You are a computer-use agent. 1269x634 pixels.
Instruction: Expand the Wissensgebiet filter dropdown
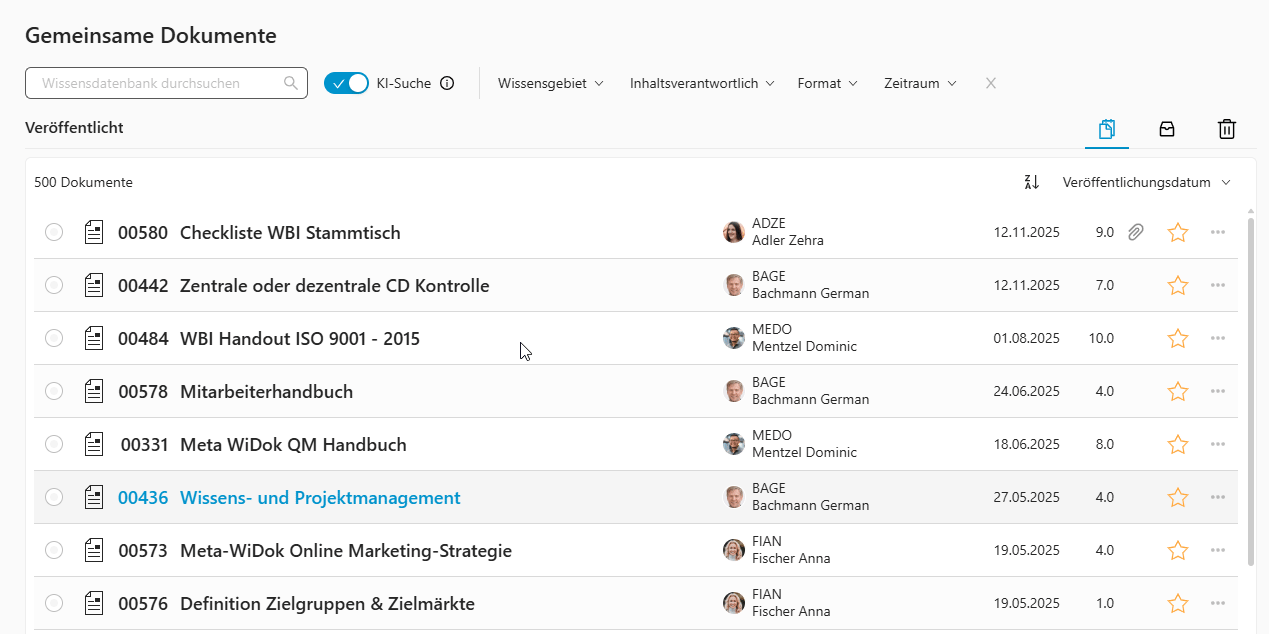click(550, 83)
